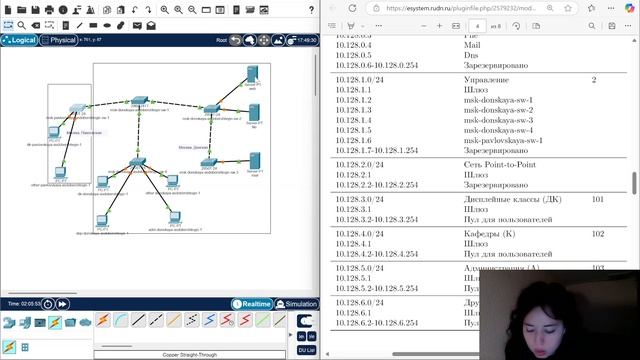The width and height of the screenshot is (640, 360).
Task: Add page to favorites with star
Action: click(568, 8)
